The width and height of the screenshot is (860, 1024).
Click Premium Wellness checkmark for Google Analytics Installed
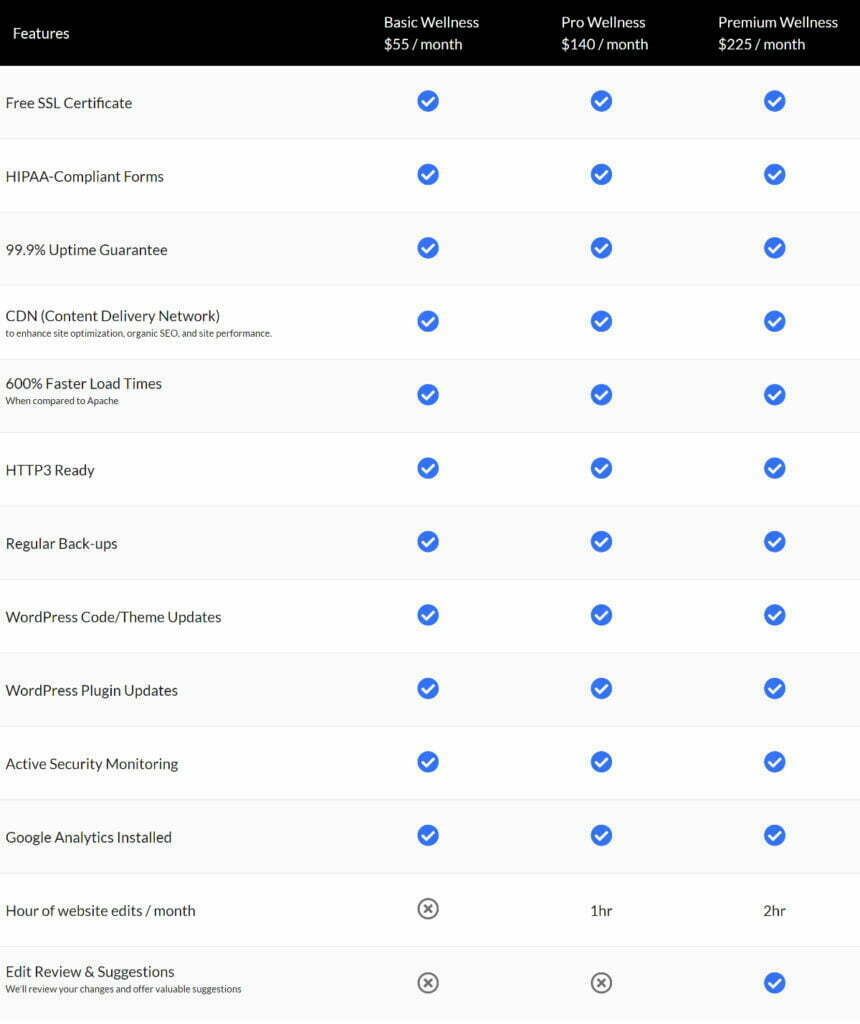774,835
